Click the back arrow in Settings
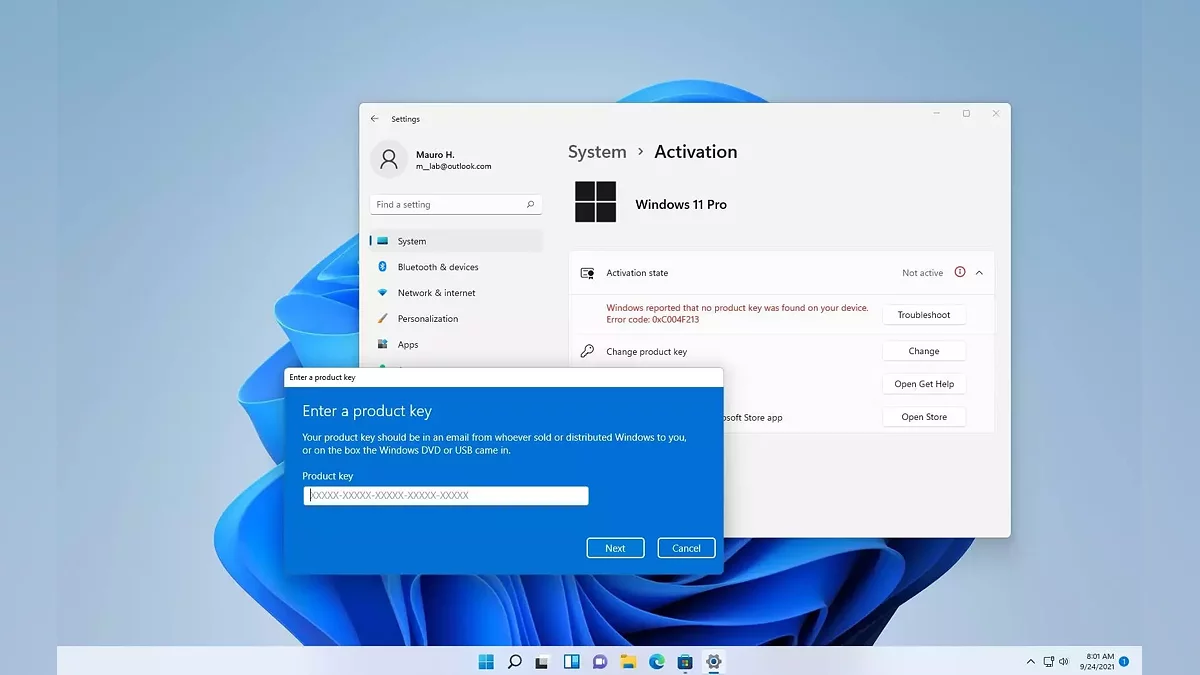This screenshot has height=675, width=1200. coord(375,119)
